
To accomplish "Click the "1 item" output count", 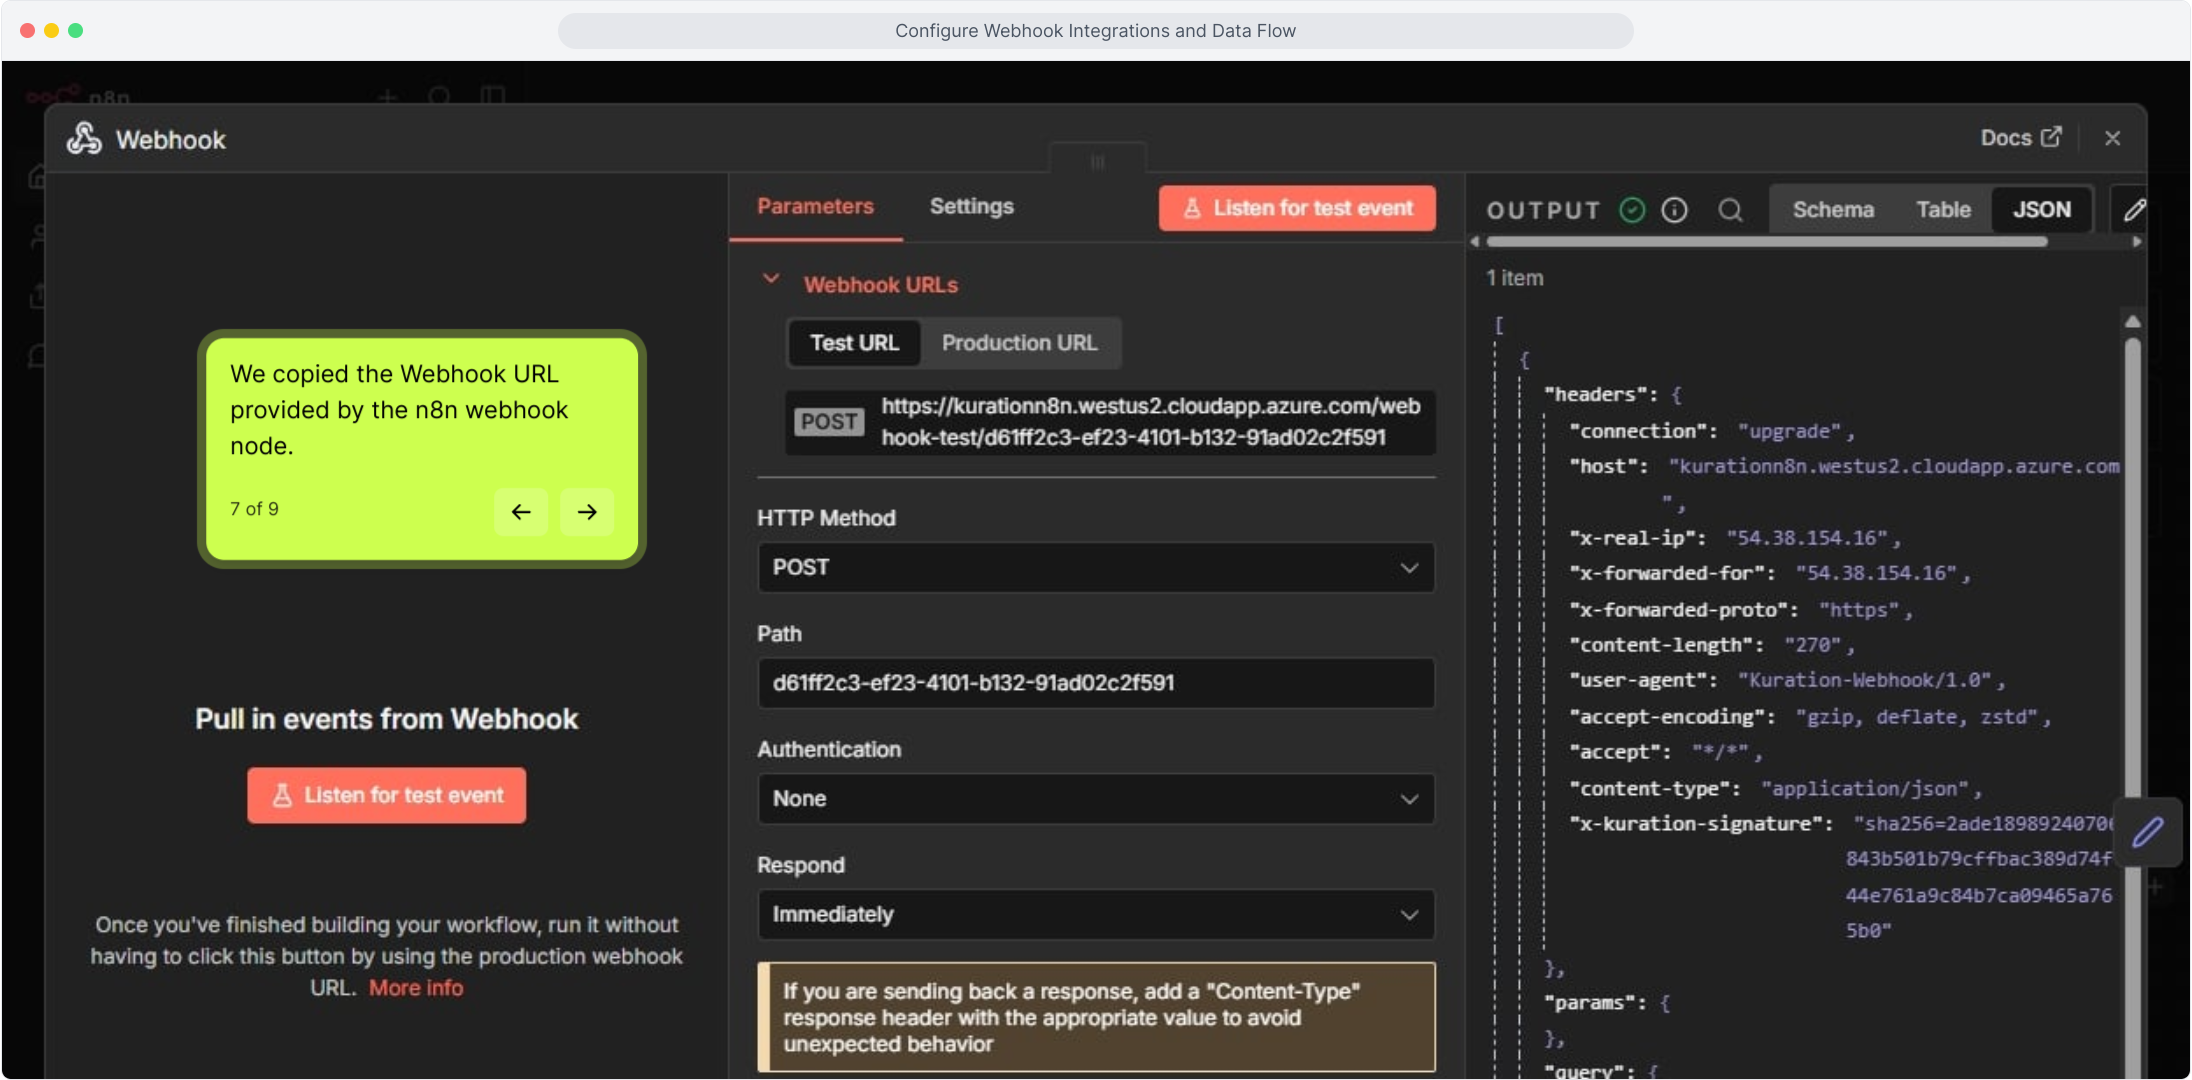I will (1514, 279).
